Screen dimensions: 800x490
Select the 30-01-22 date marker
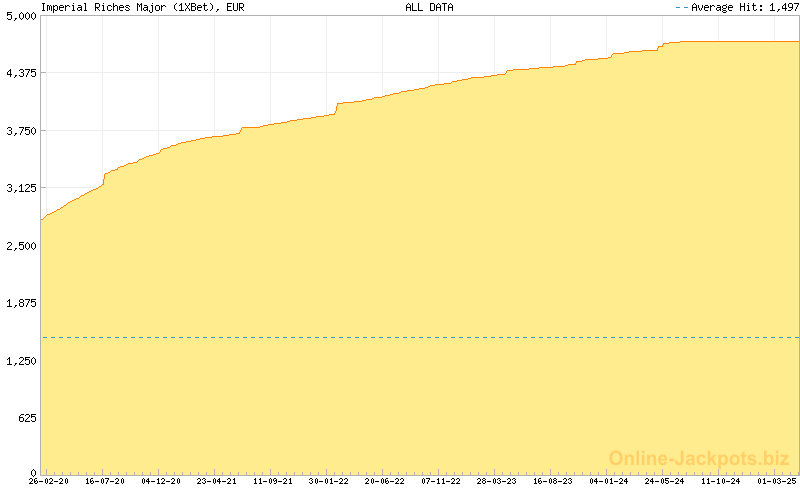329,481
